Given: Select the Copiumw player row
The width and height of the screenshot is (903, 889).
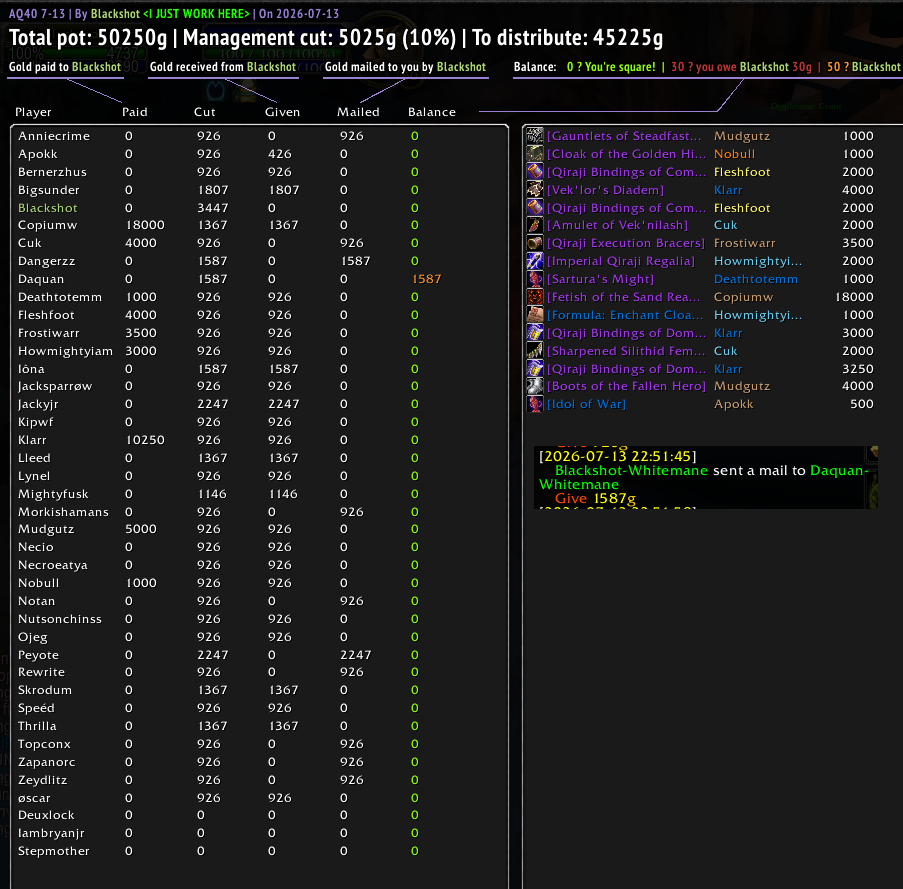Looking at the screenshot, I should (x=259, y=225).
